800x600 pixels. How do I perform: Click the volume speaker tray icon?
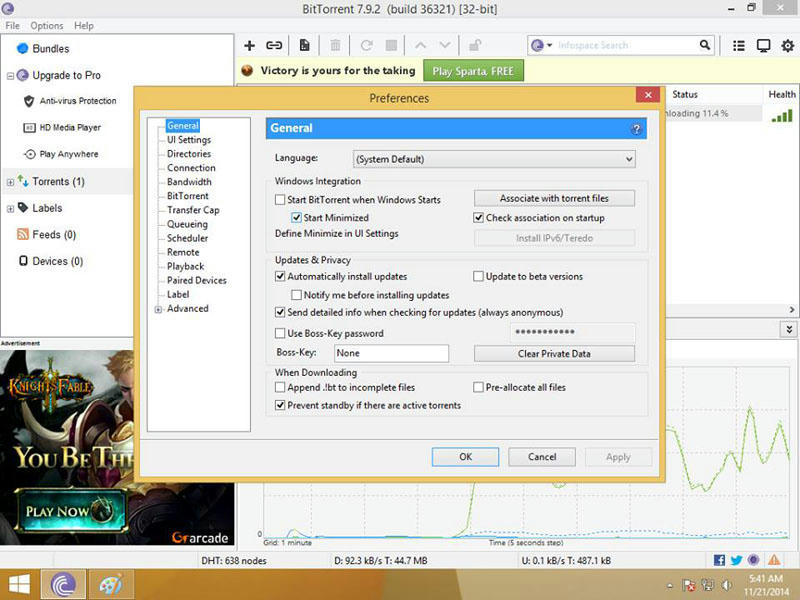click(727, 585)
